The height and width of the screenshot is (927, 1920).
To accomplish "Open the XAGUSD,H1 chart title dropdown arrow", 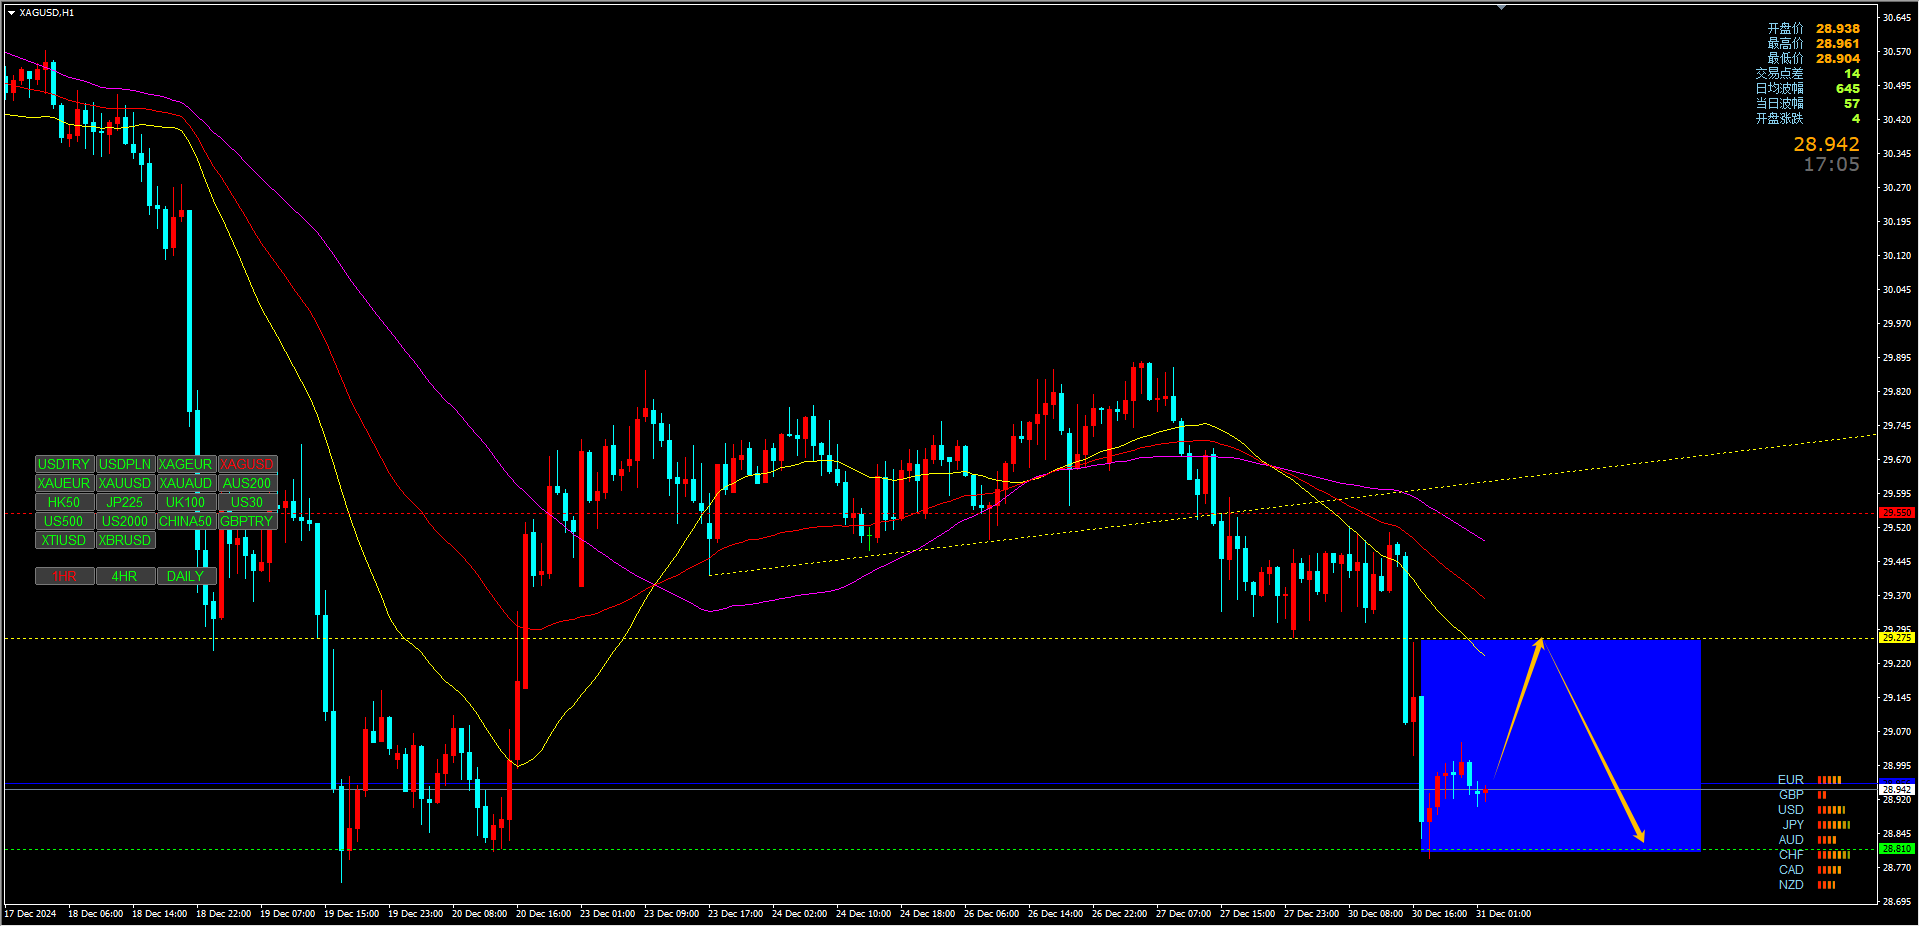I will (11, 13).
